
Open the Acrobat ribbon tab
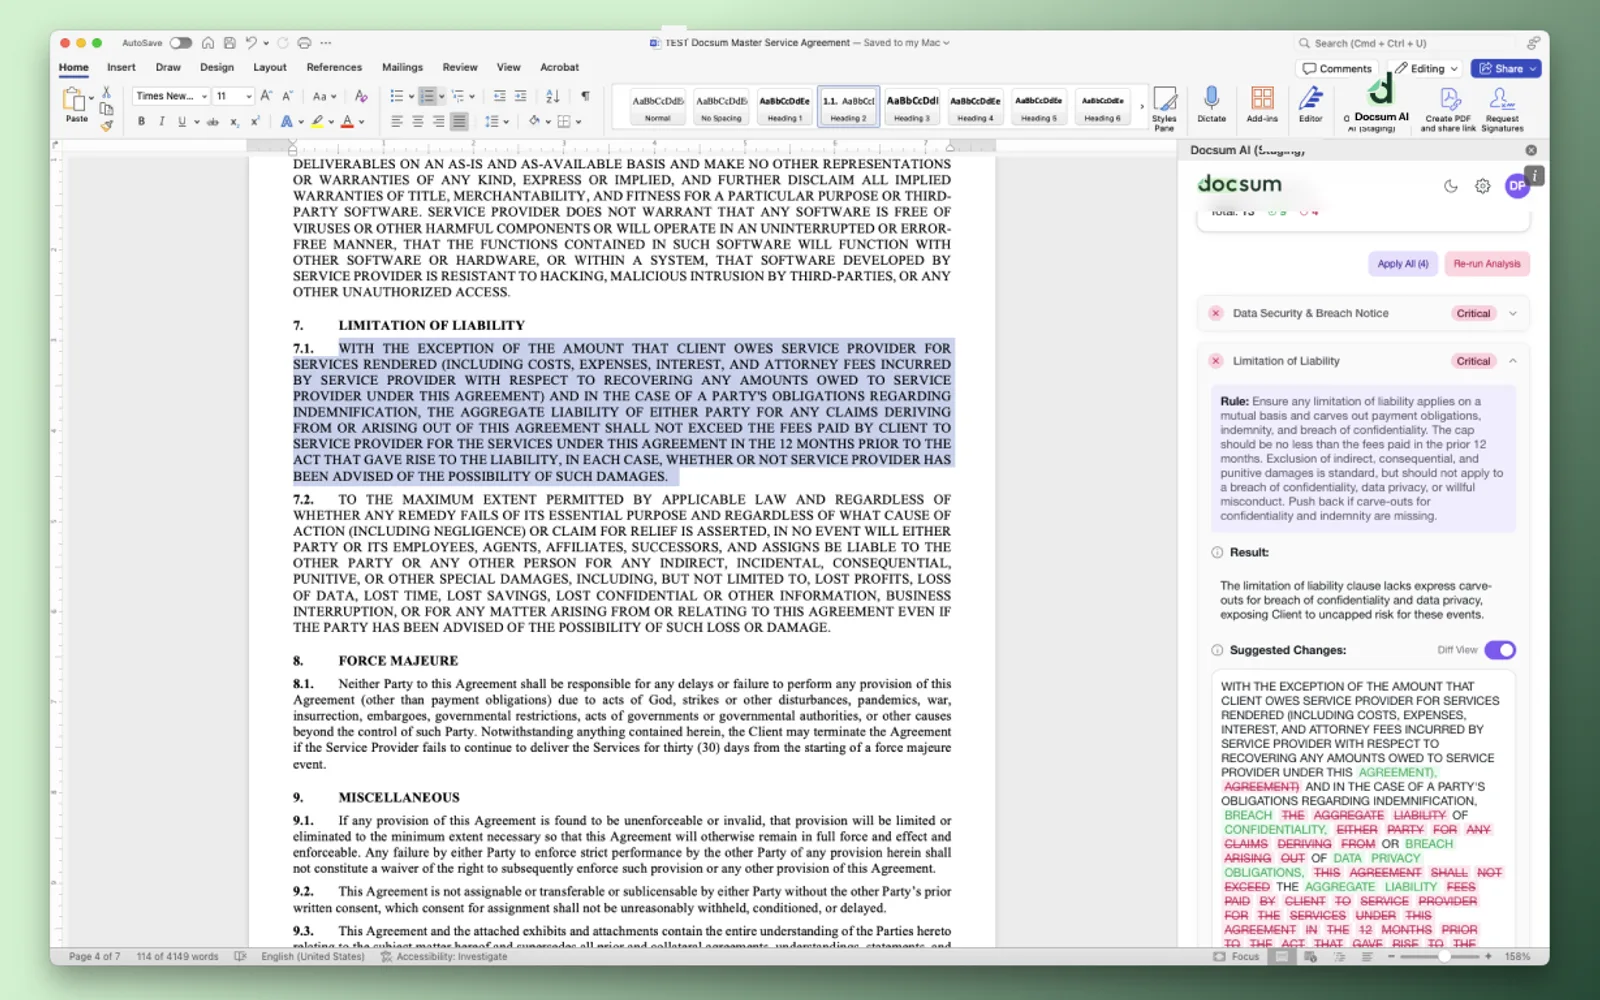pos(559,67)
